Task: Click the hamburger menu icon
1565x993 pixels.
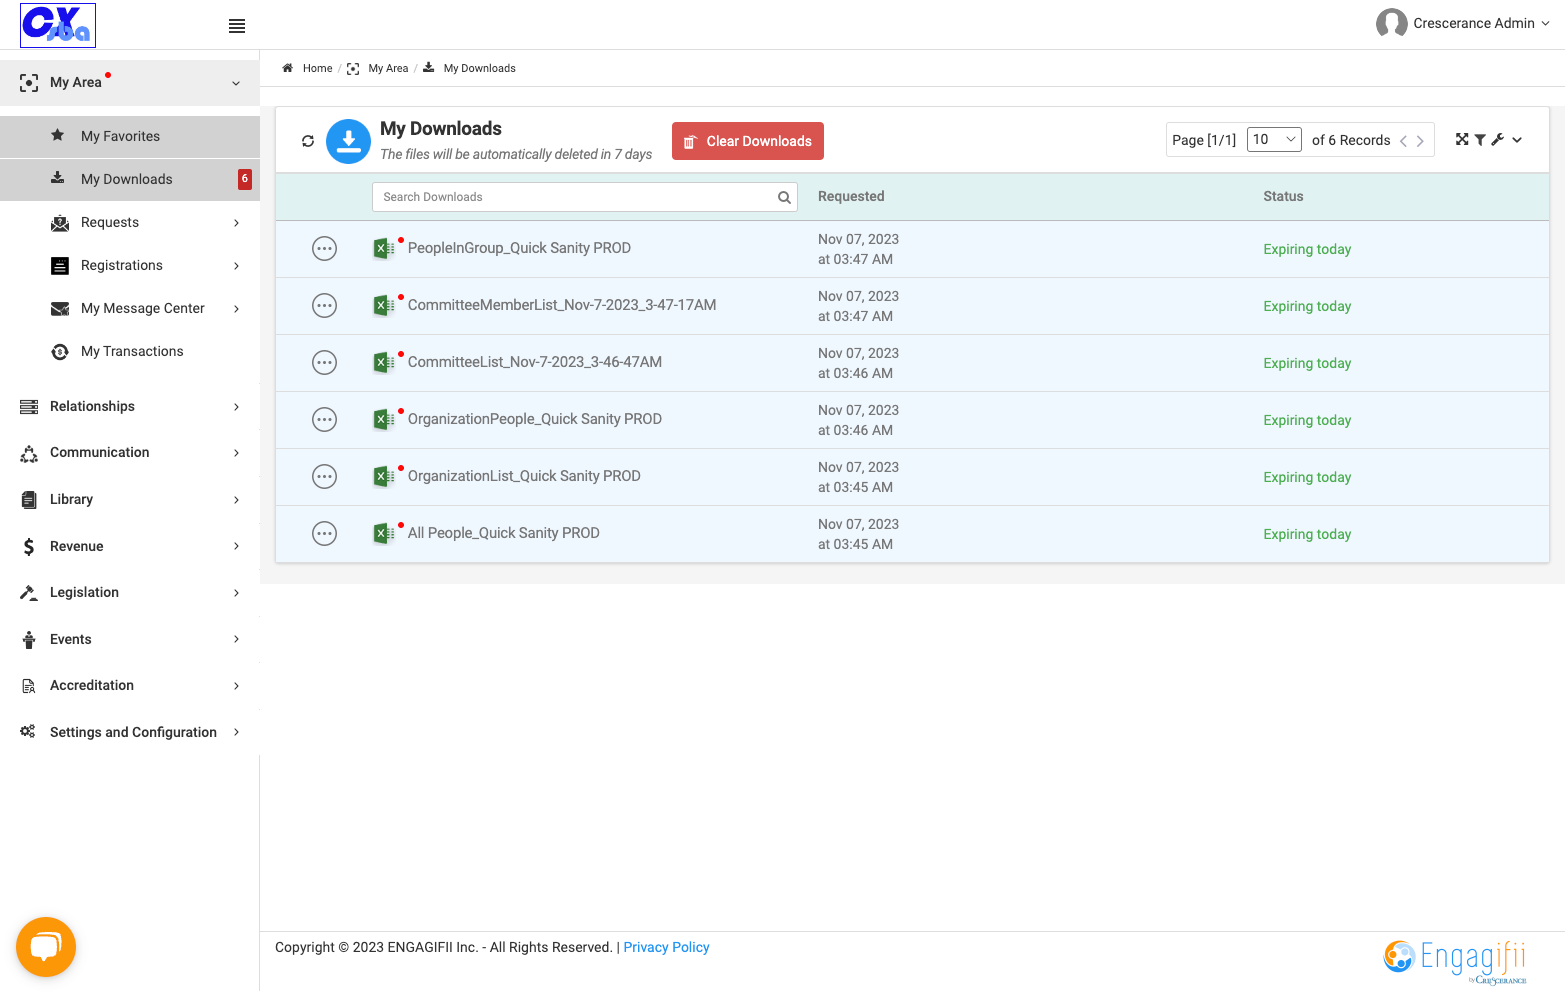Action: point(237,26)
